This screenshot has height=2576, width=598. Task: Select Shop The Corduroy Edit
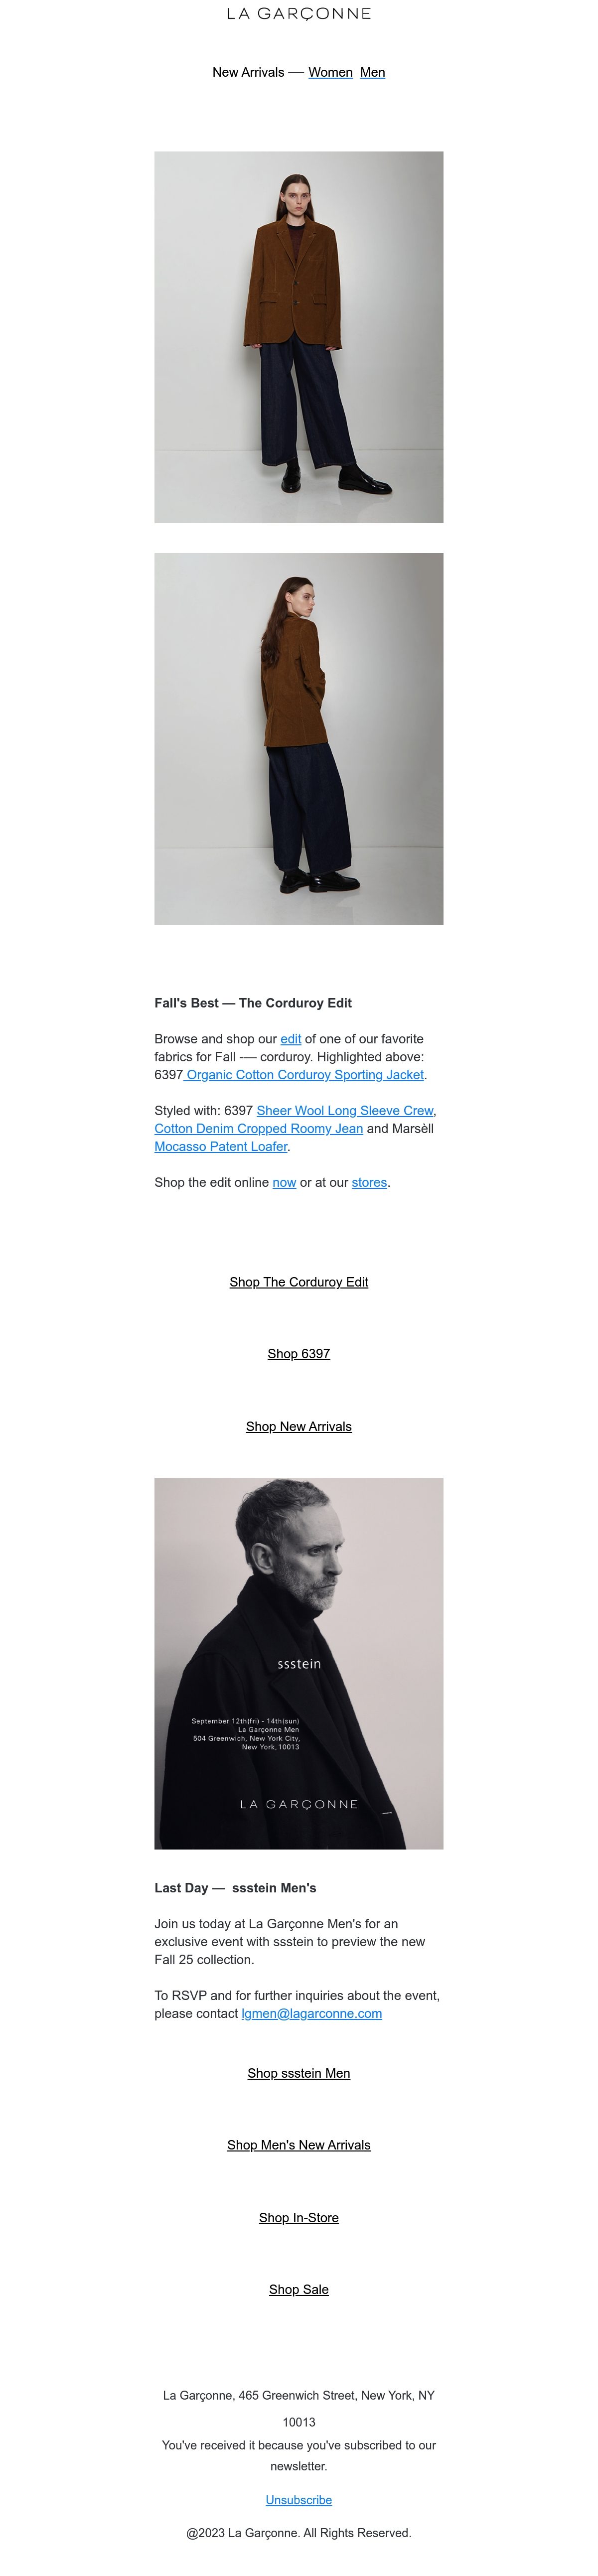[x=298, y=1282]
